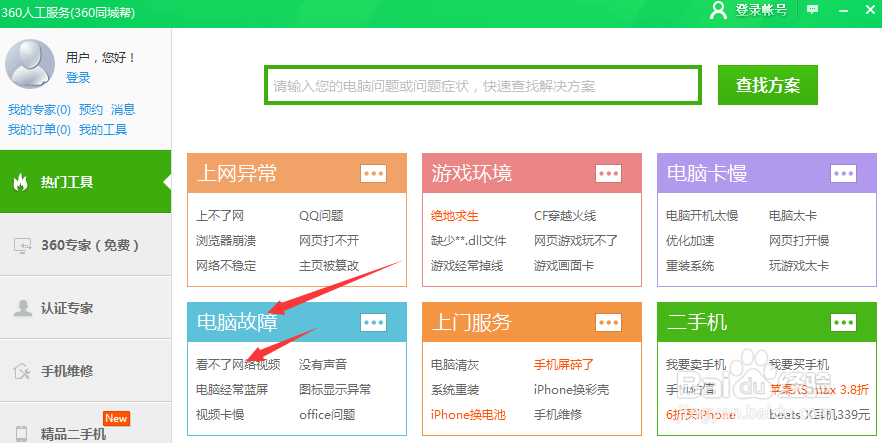Click the 我要卖手机 item
Image resolution: width=882 pixels, height=443 pixels.
coord(696,364)
